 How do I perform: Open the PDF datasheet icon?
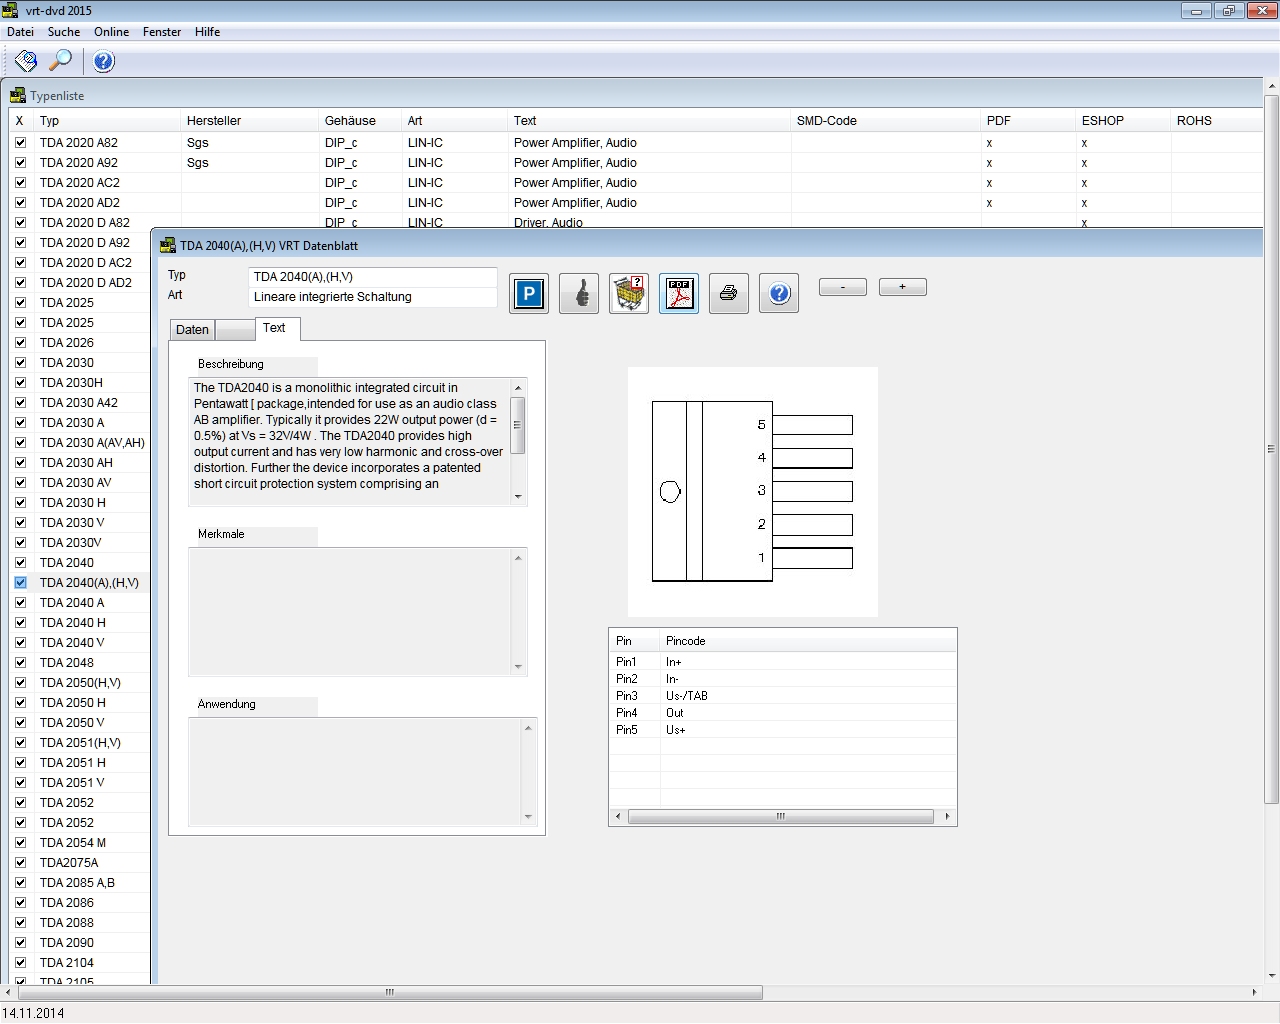679,294
